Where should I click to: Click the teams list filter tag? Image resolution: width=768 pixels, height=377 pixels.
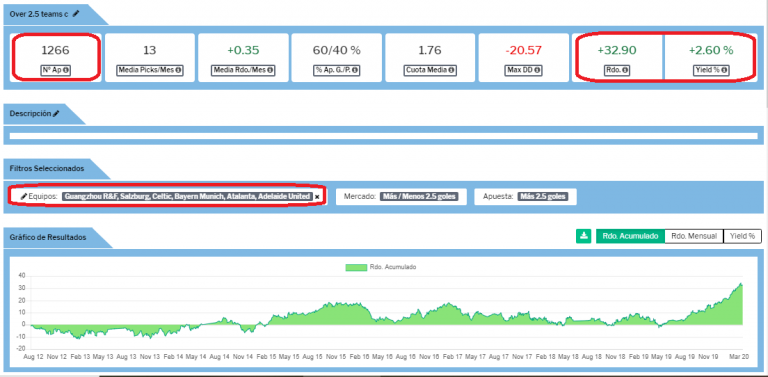pyautogui.click(x=187, y=196)
